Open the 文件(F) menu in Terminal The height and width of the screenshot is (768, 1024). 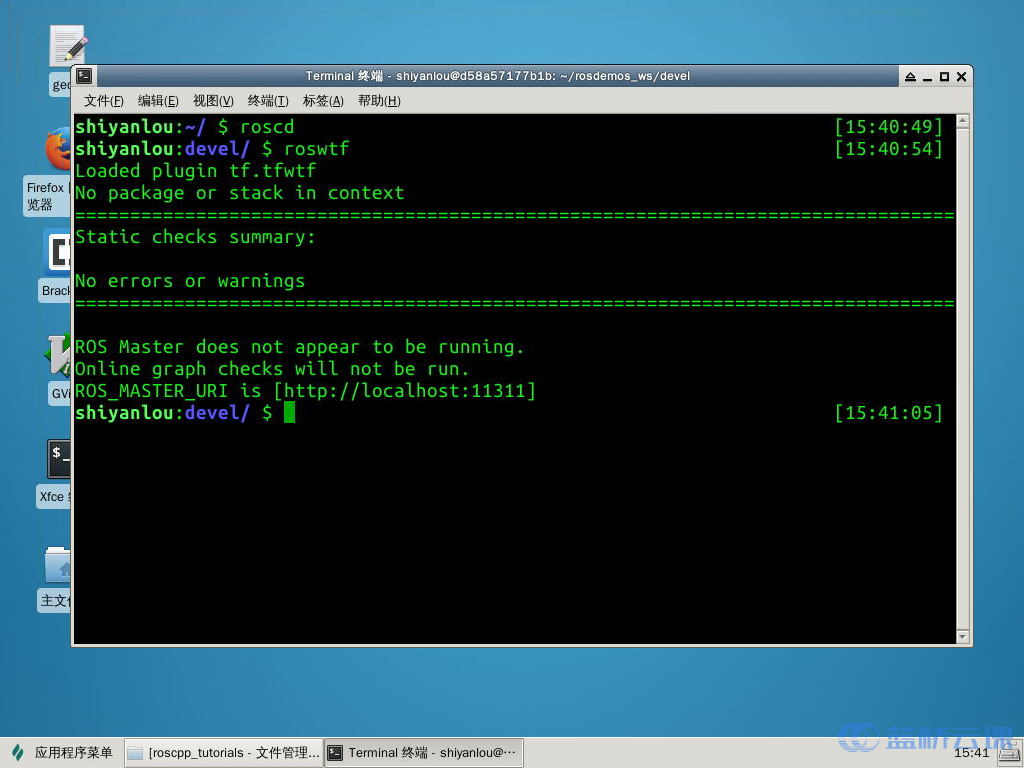(x=103, y=101)
